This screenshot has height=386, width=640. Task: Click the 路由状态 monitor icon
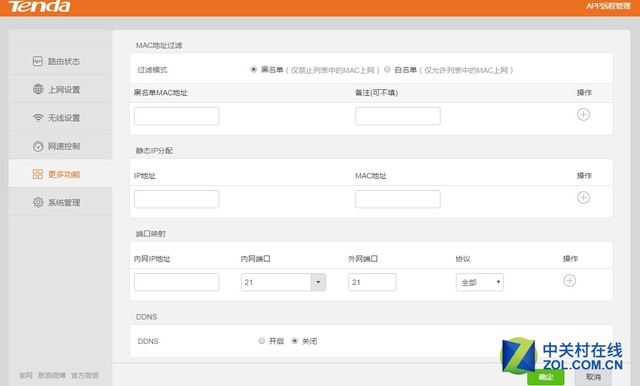point(38,61)
